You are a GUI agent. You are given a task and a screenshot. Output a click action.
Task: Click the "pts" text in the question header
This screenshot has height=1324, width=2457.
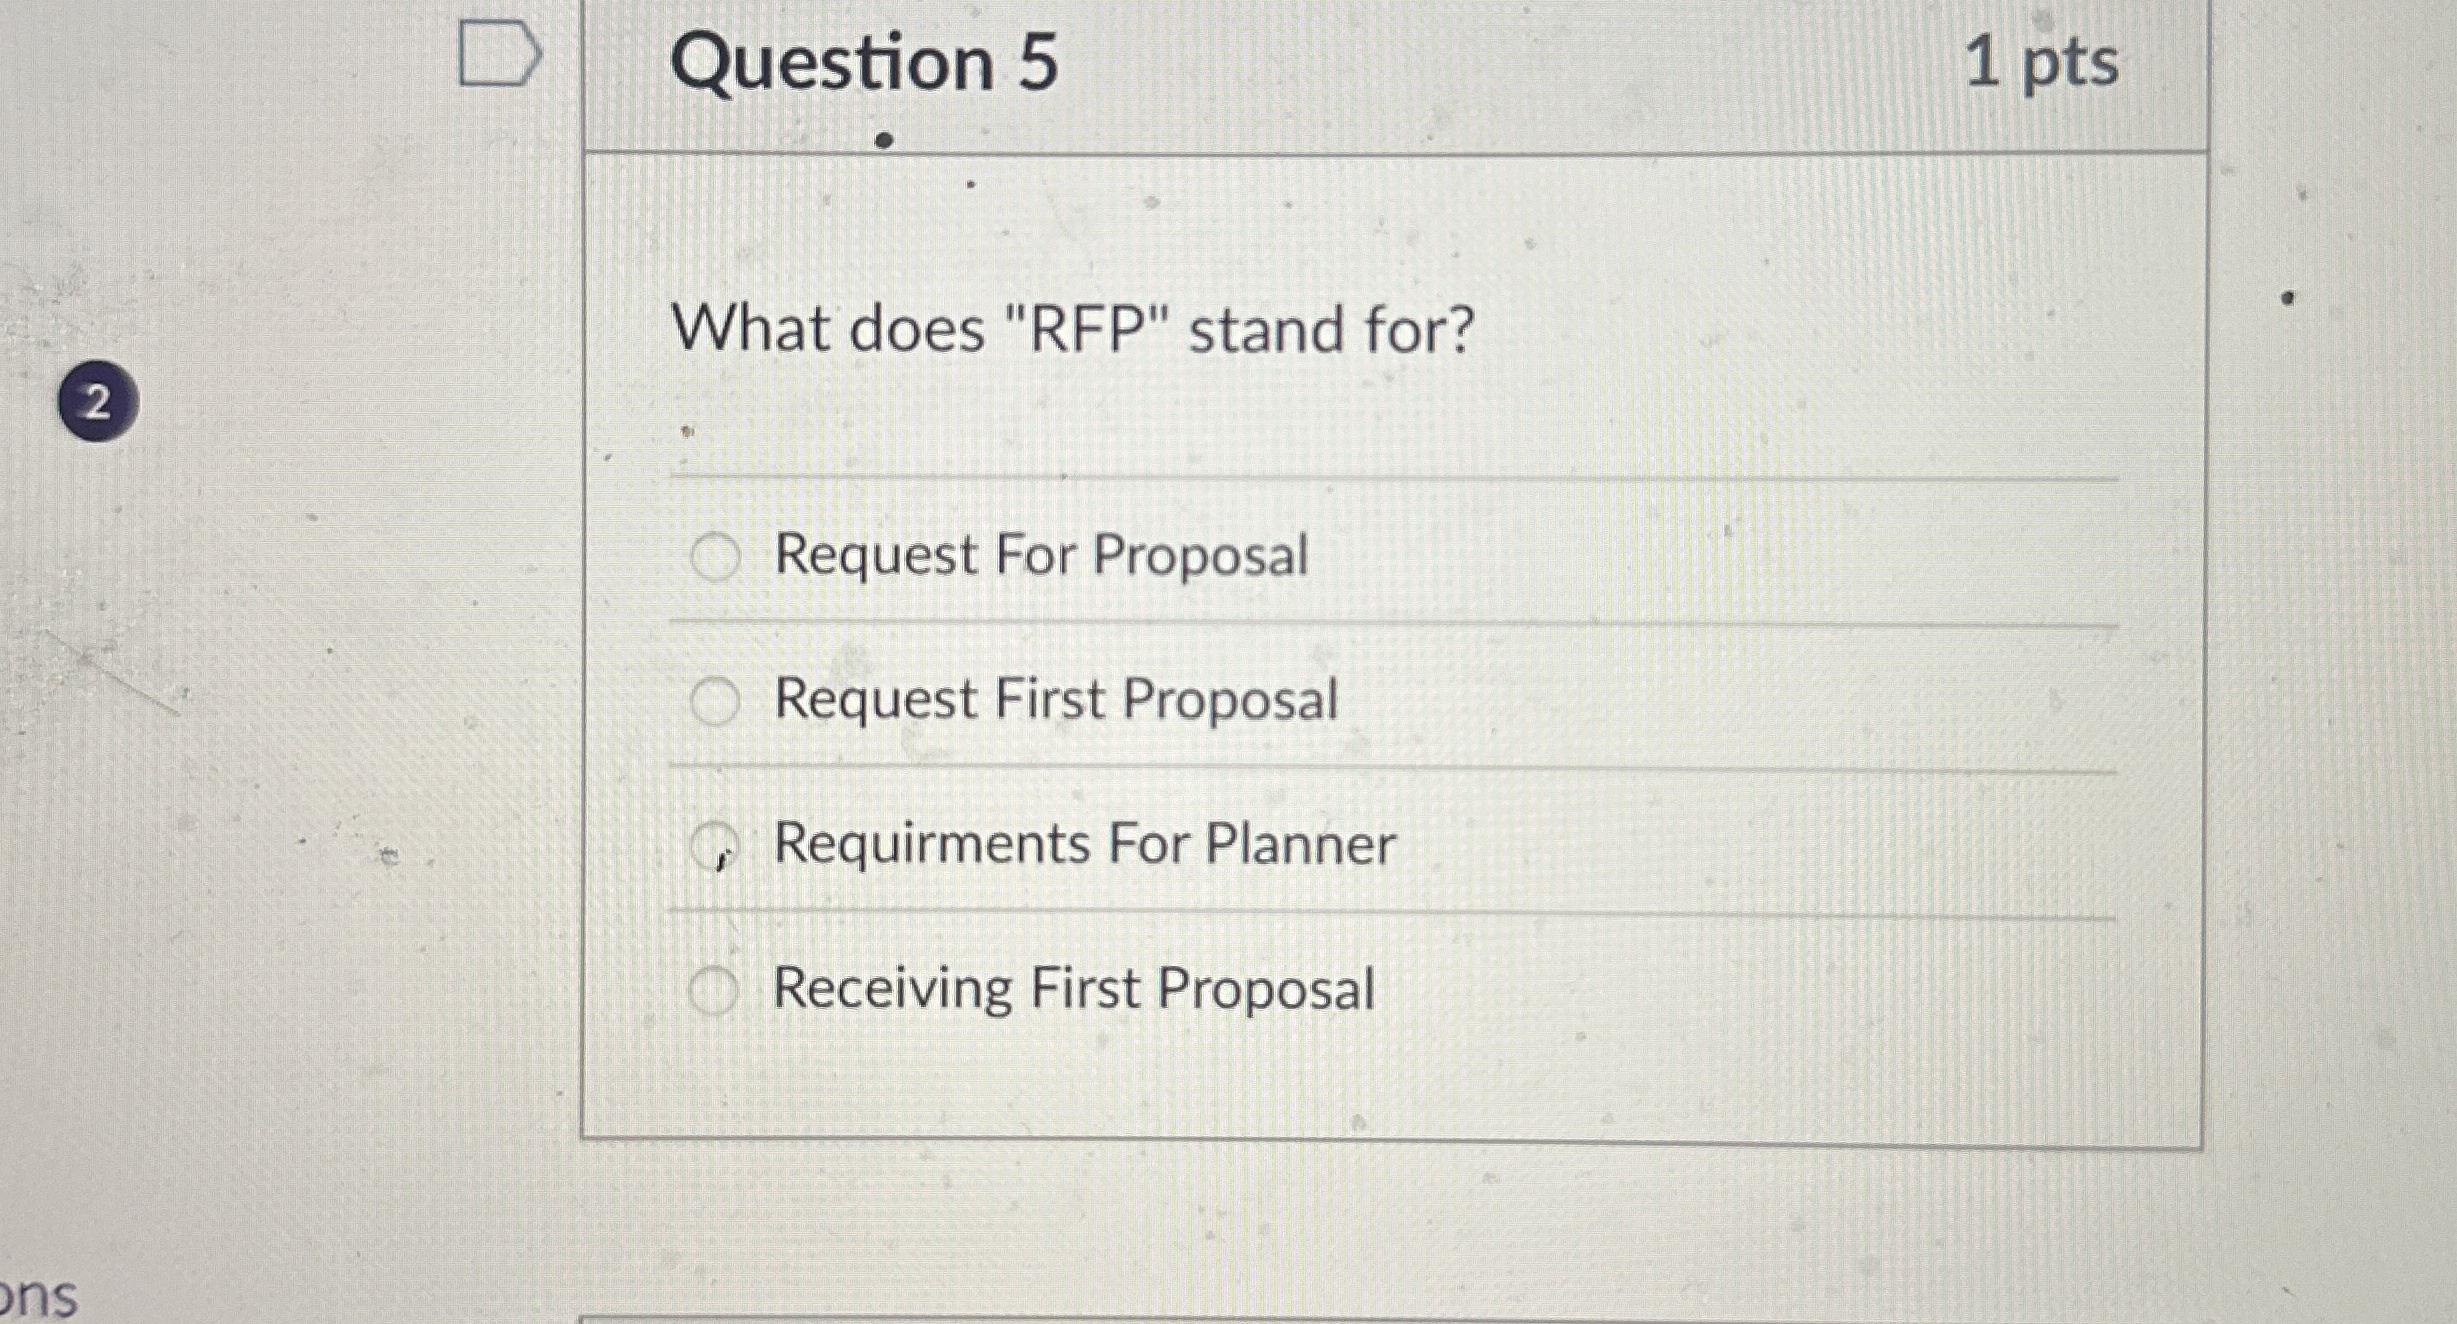(x=2070, y=64)
